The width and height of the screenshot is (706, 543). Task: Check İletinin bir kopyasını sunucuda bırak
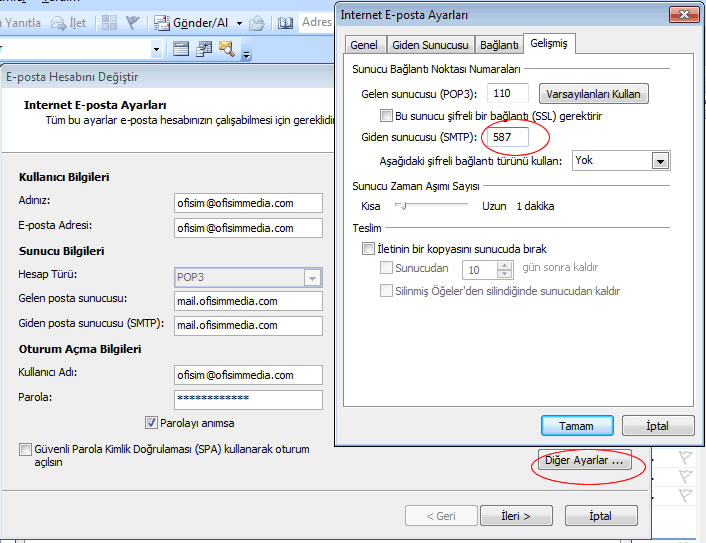pos(368,249)
